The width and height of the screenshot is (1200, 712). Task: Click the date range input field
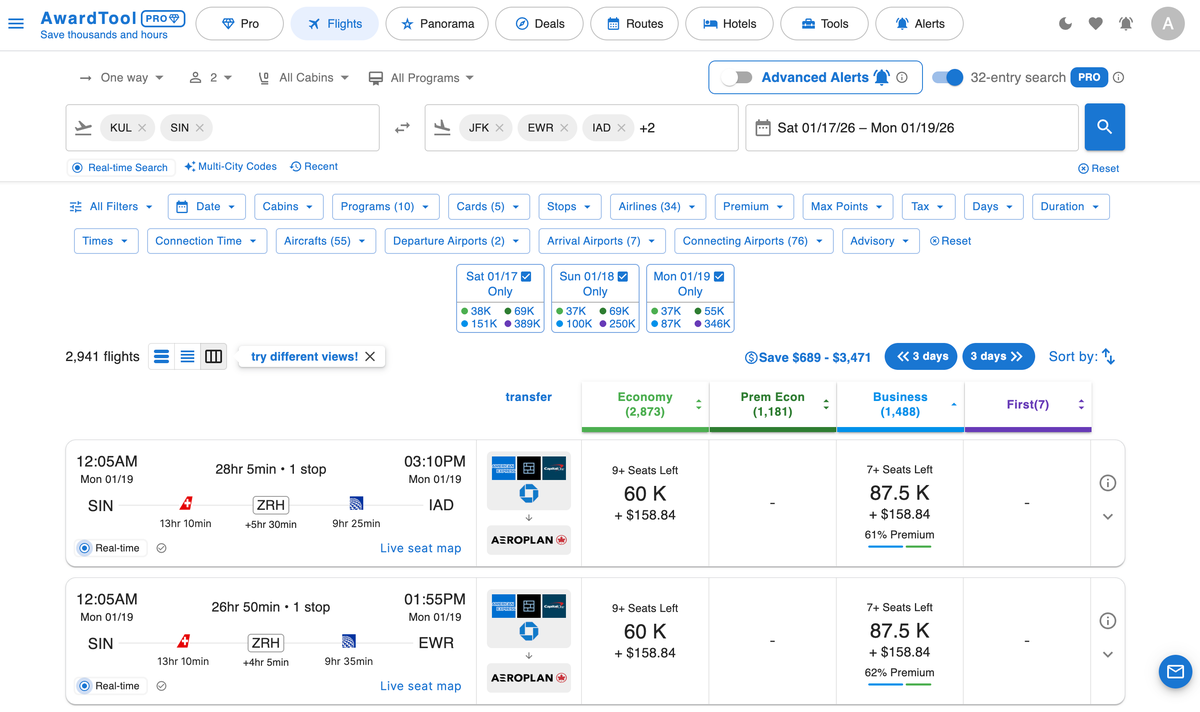[910, 127]
